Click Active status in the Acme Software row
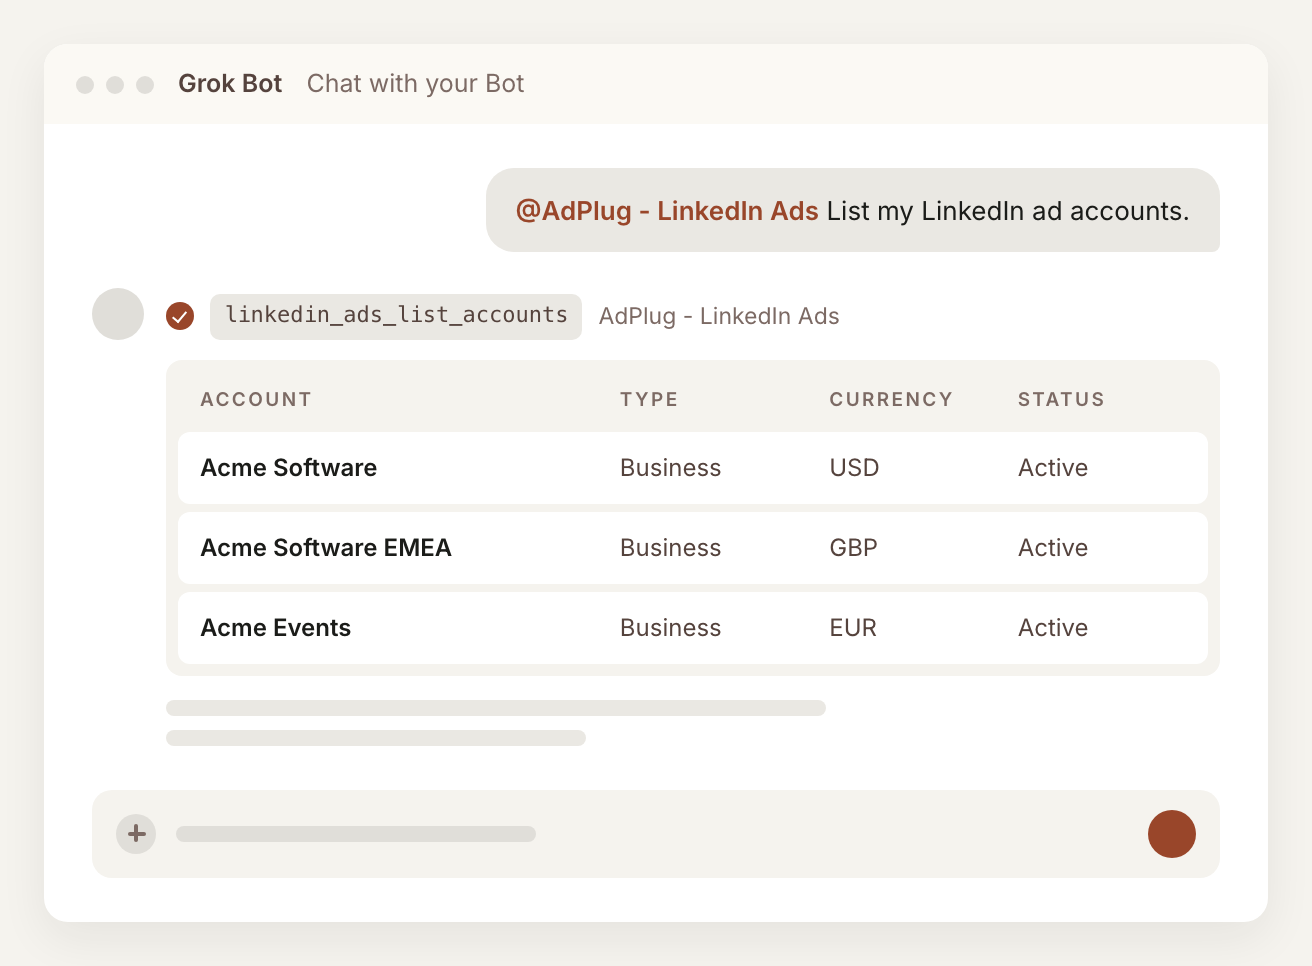The width and height of the screenshot is (1312, 966). tap(1053, 468)
